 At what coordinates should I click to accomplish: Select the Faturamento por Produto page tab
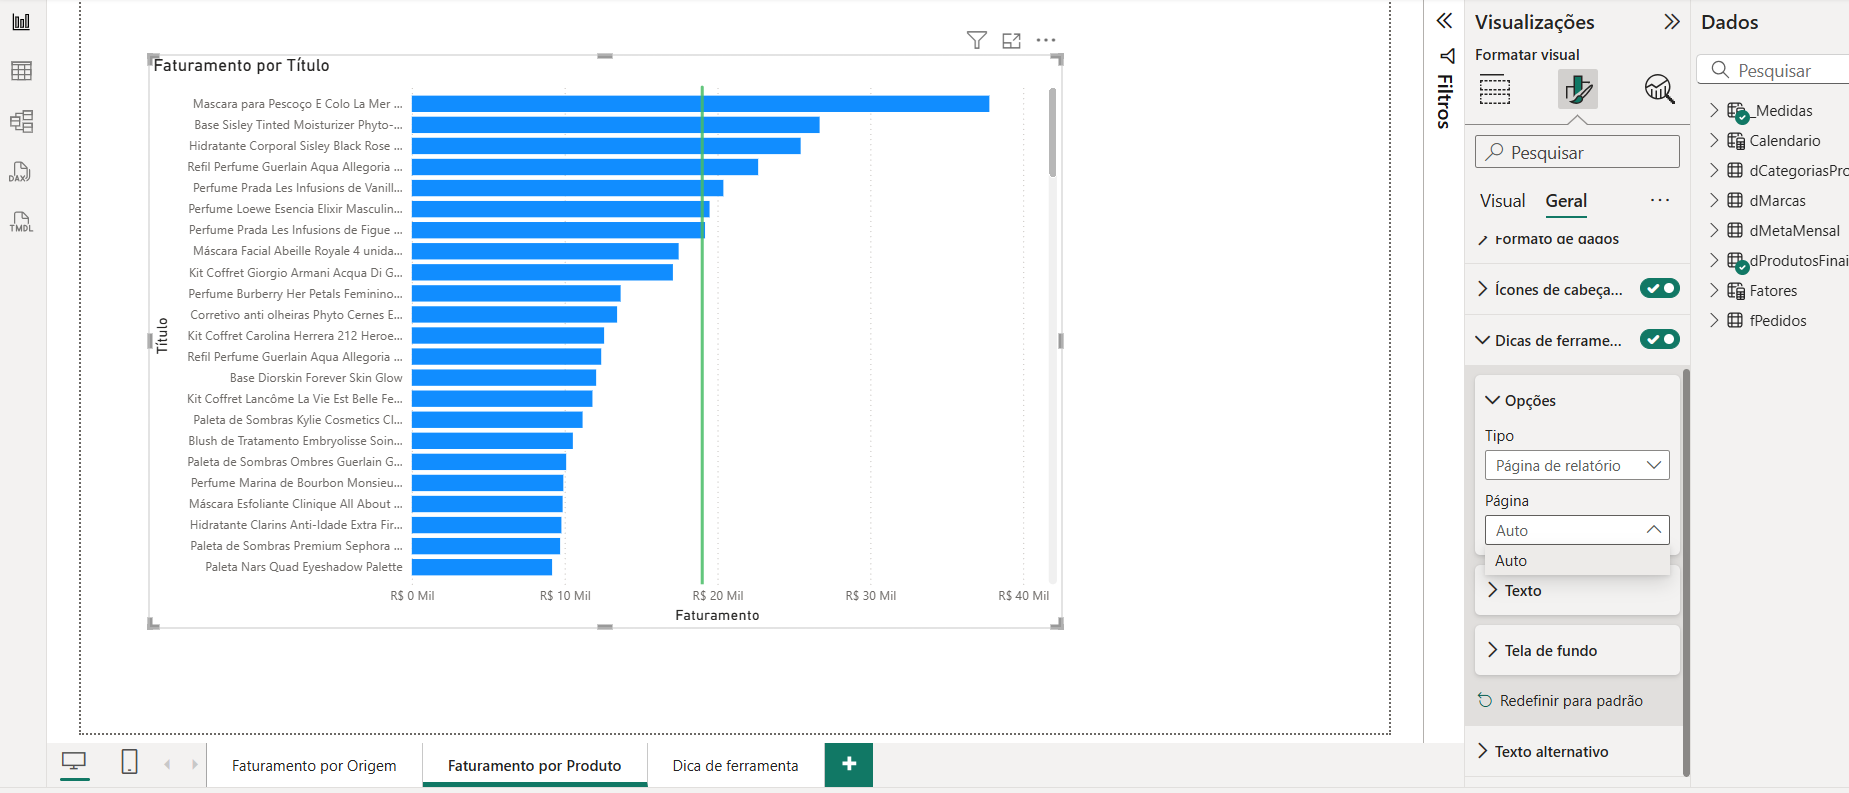[534, 765]
